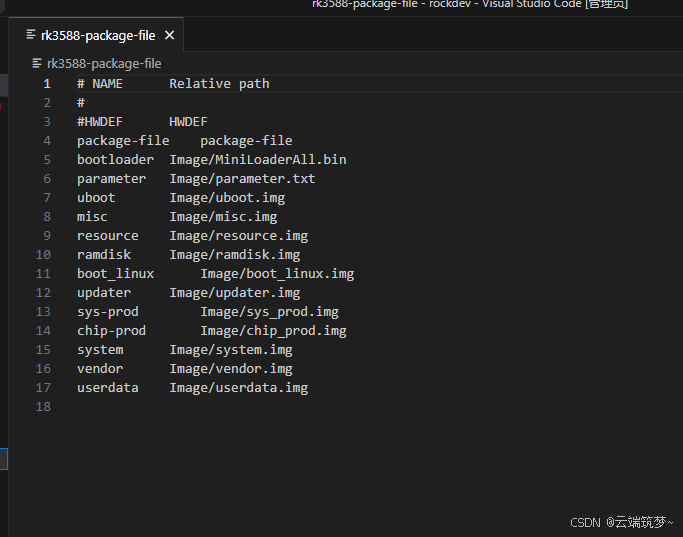The image size is (683, 537).
Task: Click 'system' name on line 15
Action: 100,350
